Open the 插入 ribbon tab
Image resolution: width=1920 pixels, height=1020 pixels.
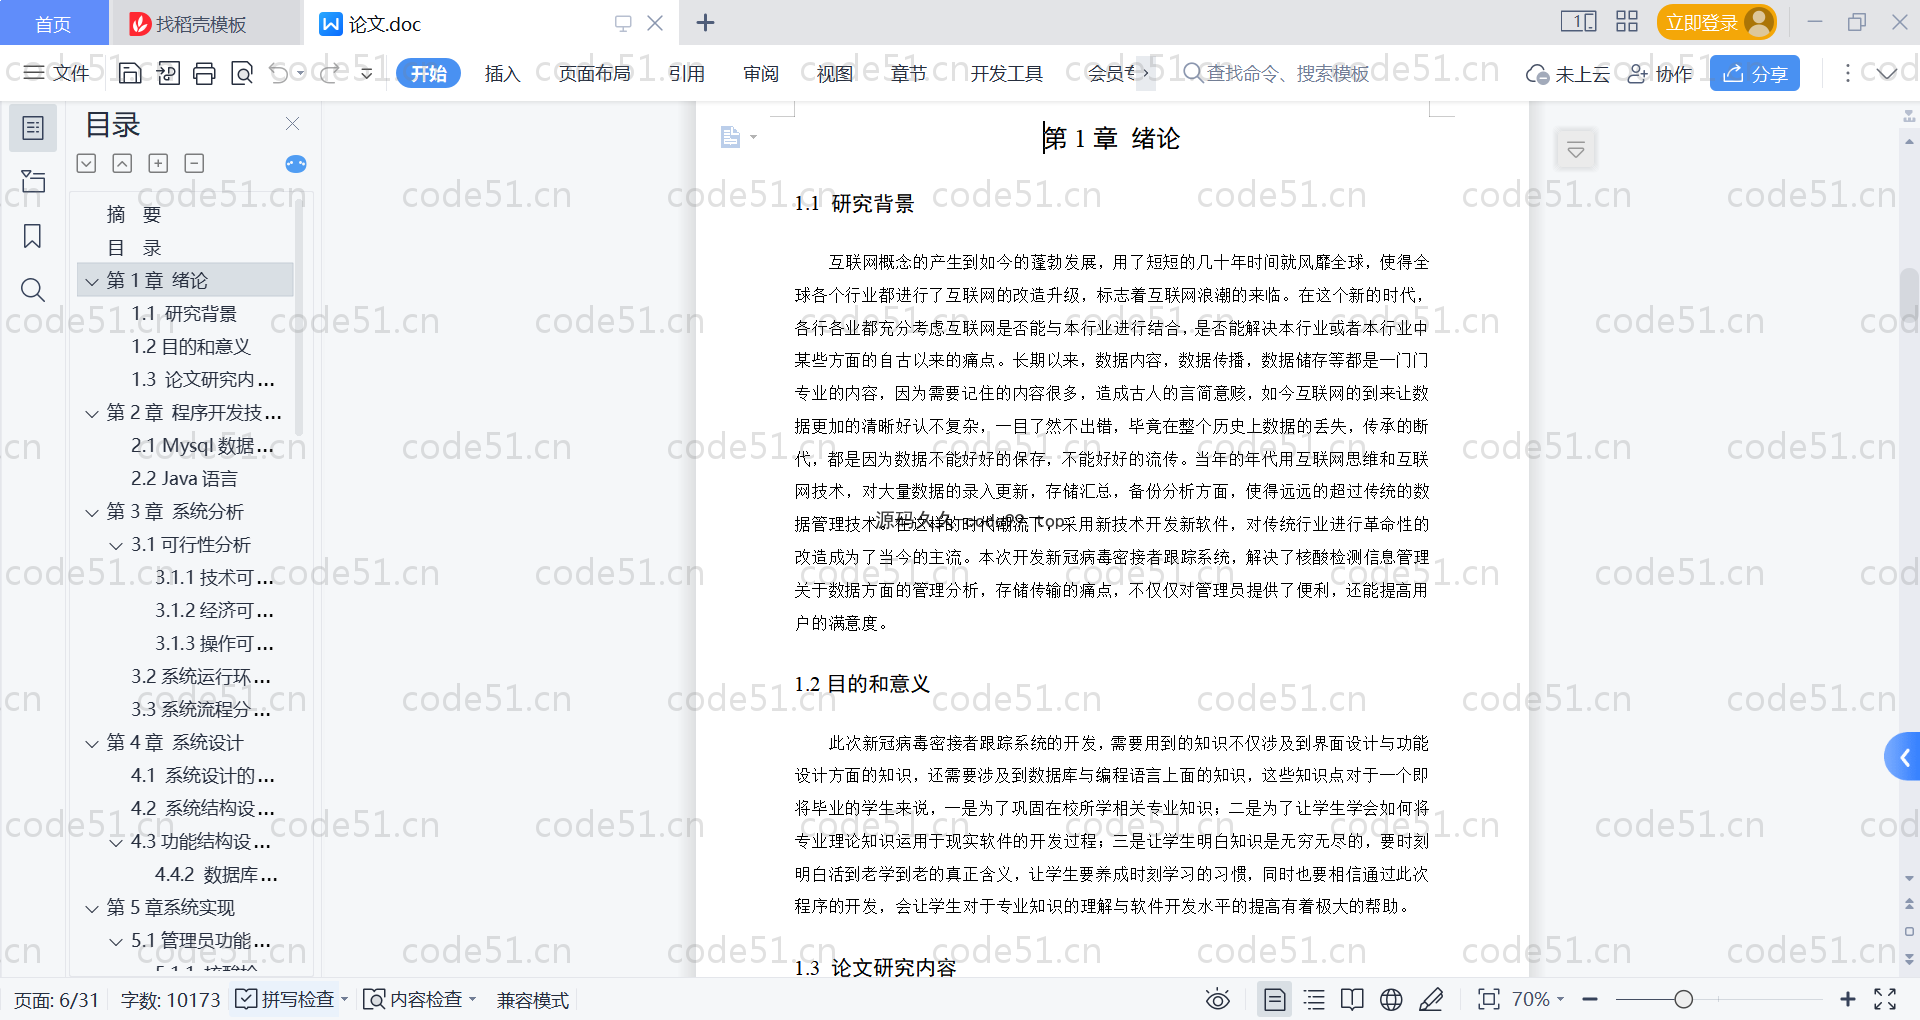tap(502, 73)
